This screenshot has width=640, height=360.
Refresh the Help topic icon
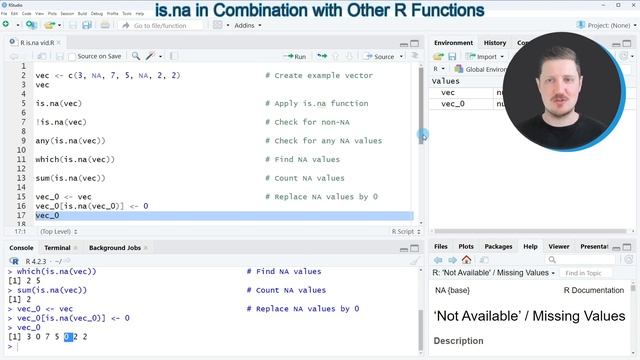pyautogui.click(x=629, y=260)
